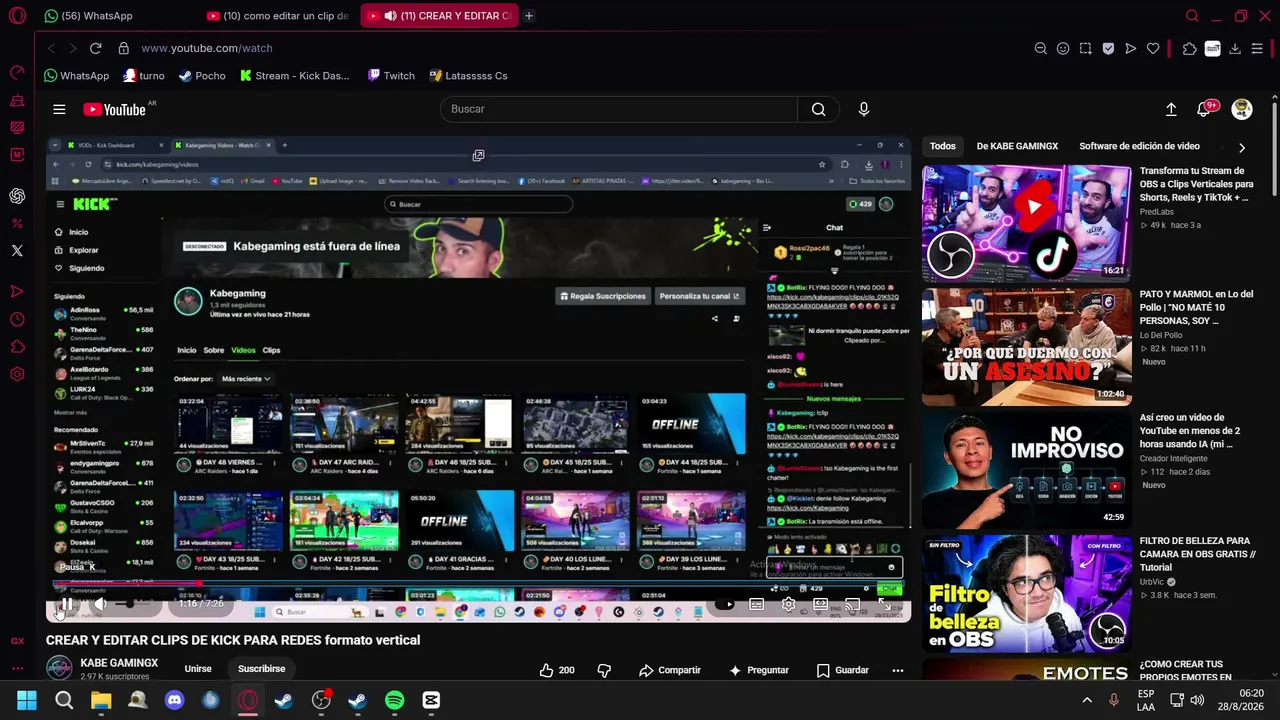Open the YouTube account avatar menu
This screenshot has height=720, width=1280.
coord(1242,109)
